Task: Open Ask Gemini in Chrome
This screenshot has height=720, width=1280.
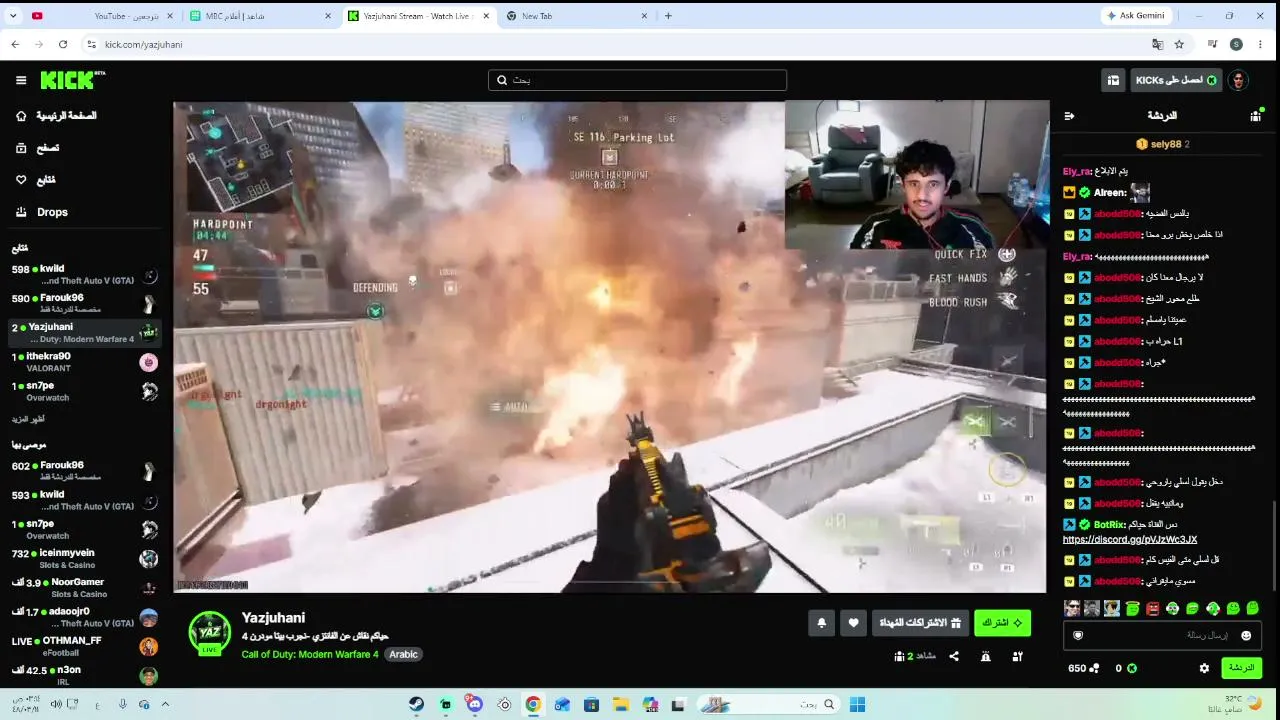Action: [x=1136, y=16]
